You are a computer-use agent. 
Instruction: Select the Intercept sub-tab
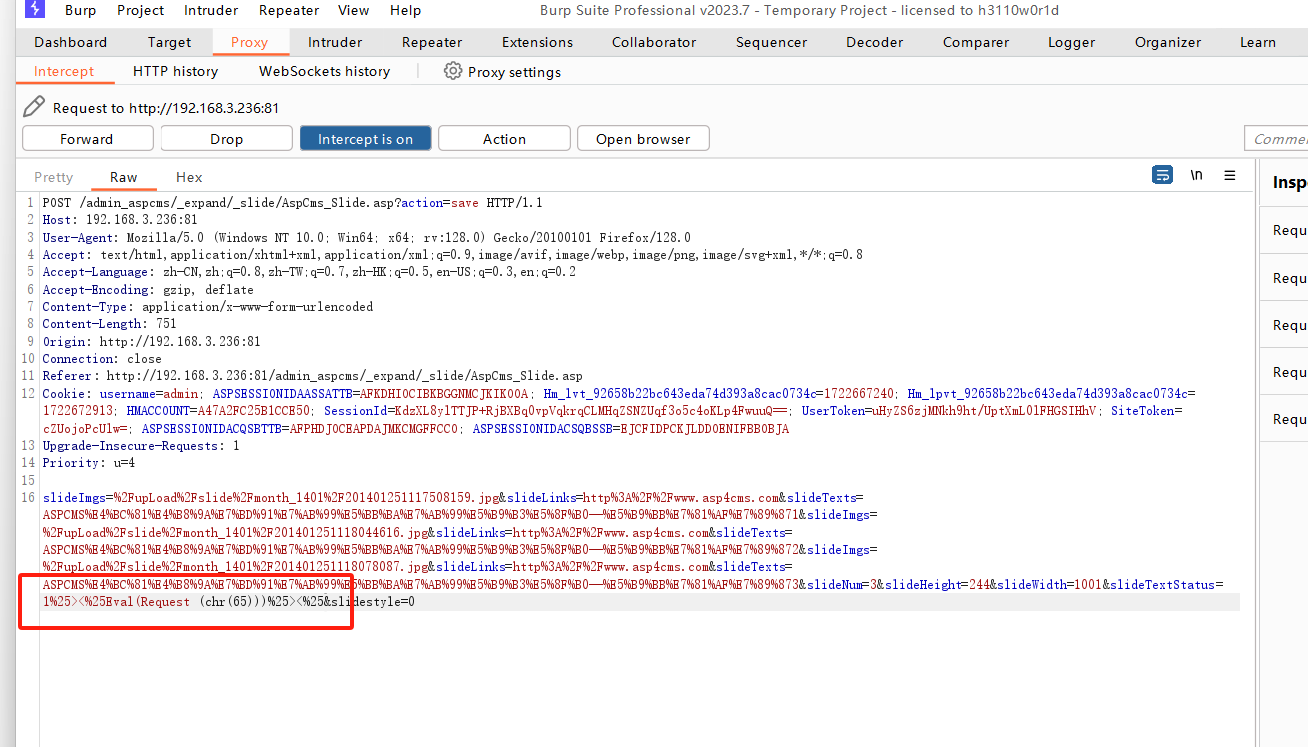[x=64, y=71]
